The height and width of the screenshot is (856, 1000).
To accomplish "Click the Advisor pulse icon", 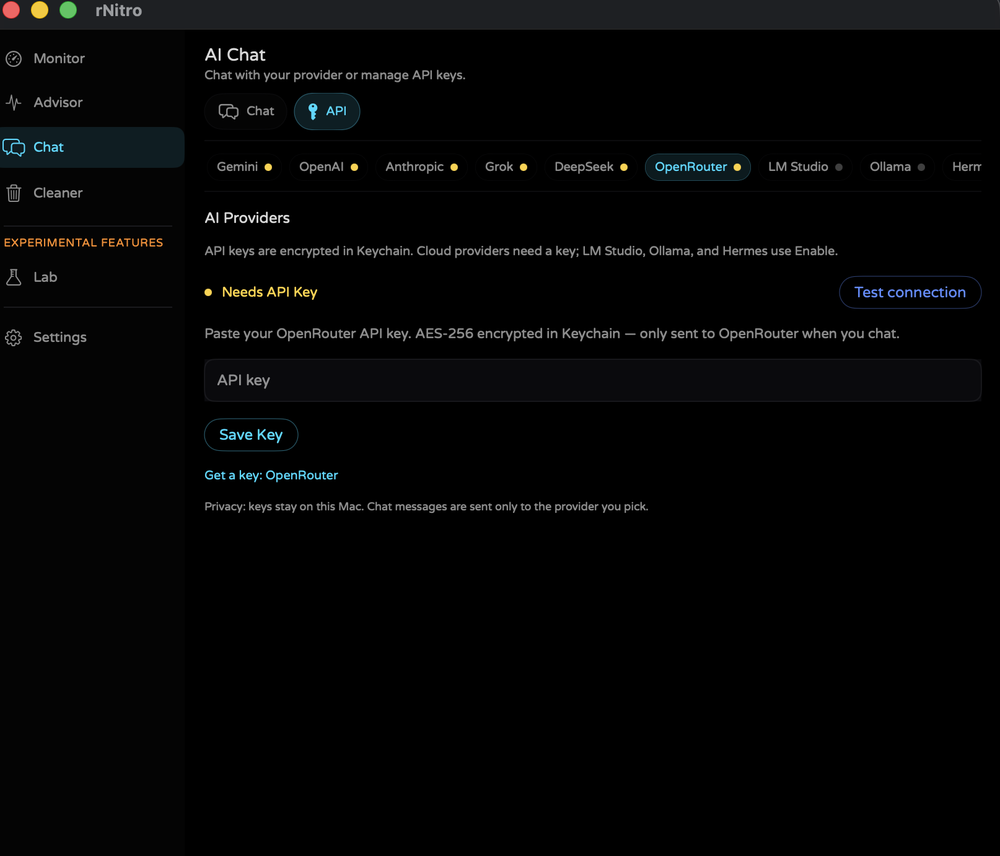I will click(x=13, y=103).
